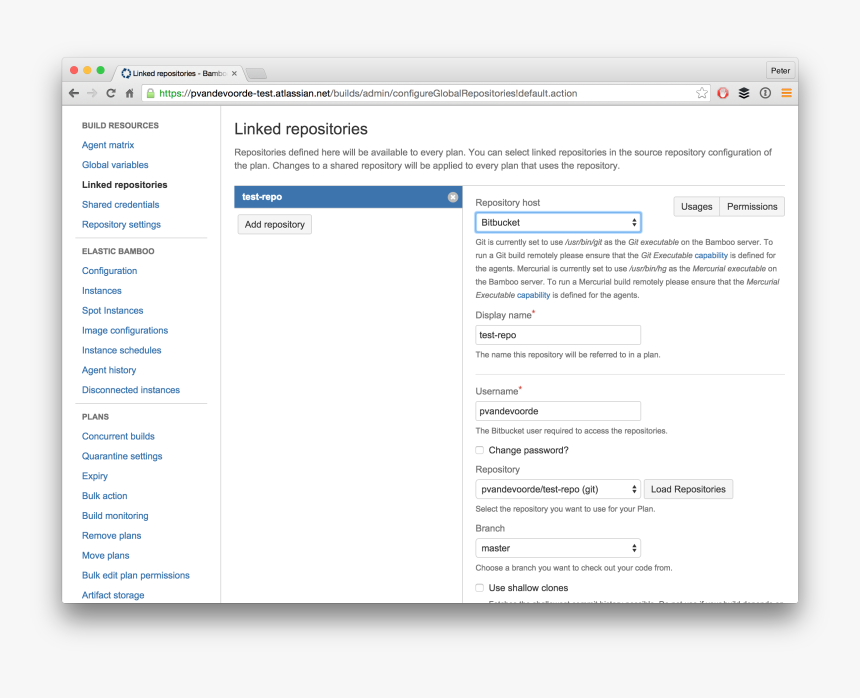Viewport: 860px width, 698px height.
Task: Enable Use shallow clones checkbox
Action: coord(479,588)
